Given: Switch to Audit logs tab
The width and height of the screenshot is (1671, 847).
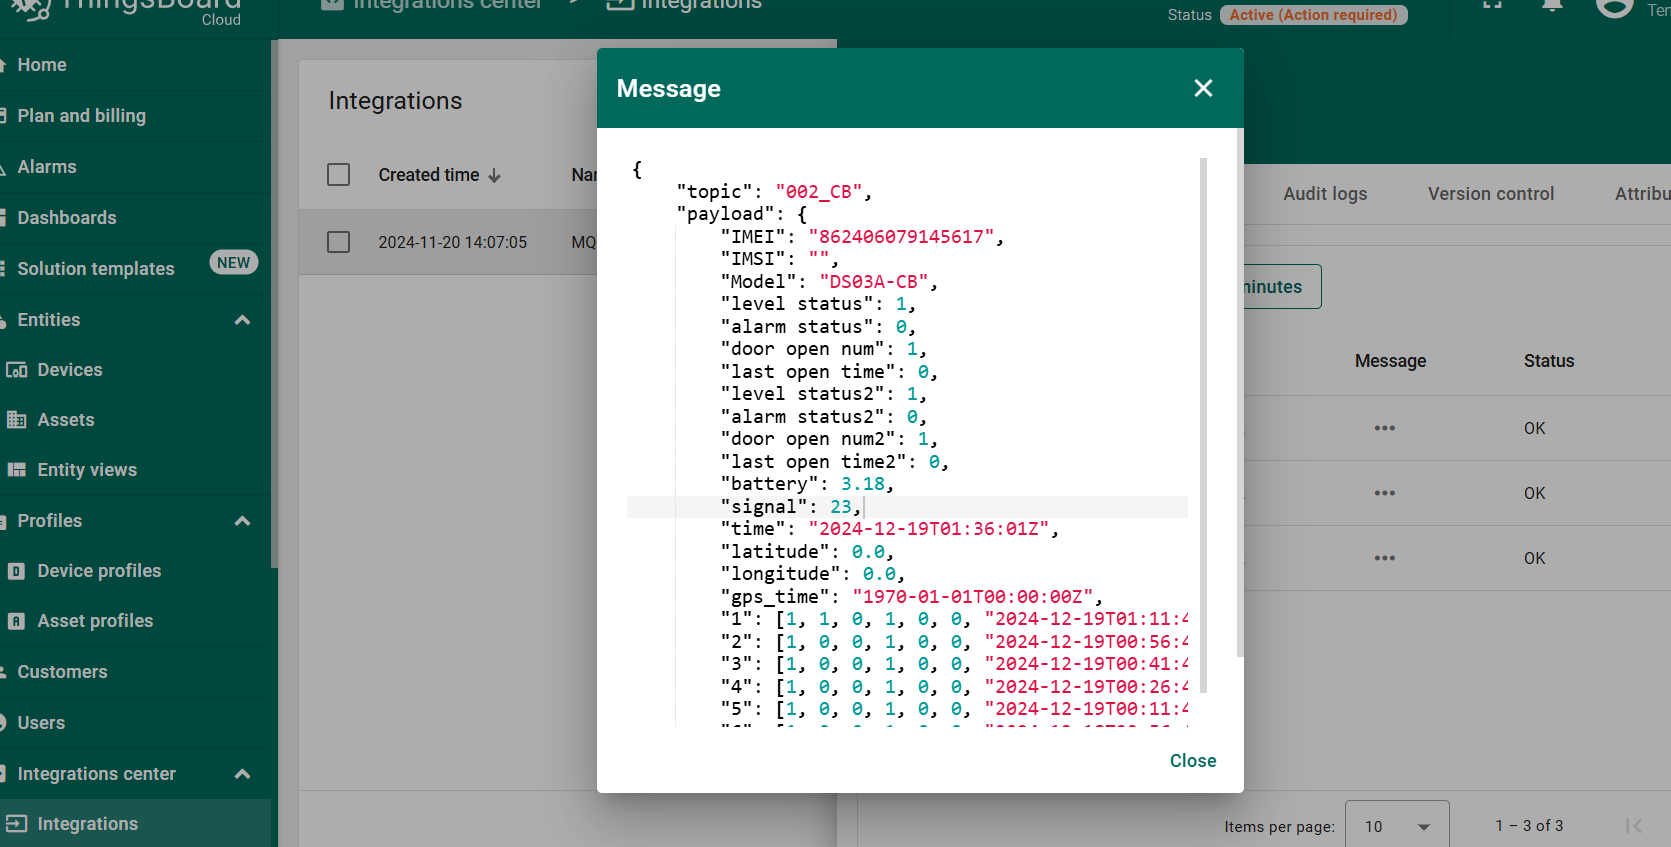Looking at the screenshot, I should (x=1325, y=194).
